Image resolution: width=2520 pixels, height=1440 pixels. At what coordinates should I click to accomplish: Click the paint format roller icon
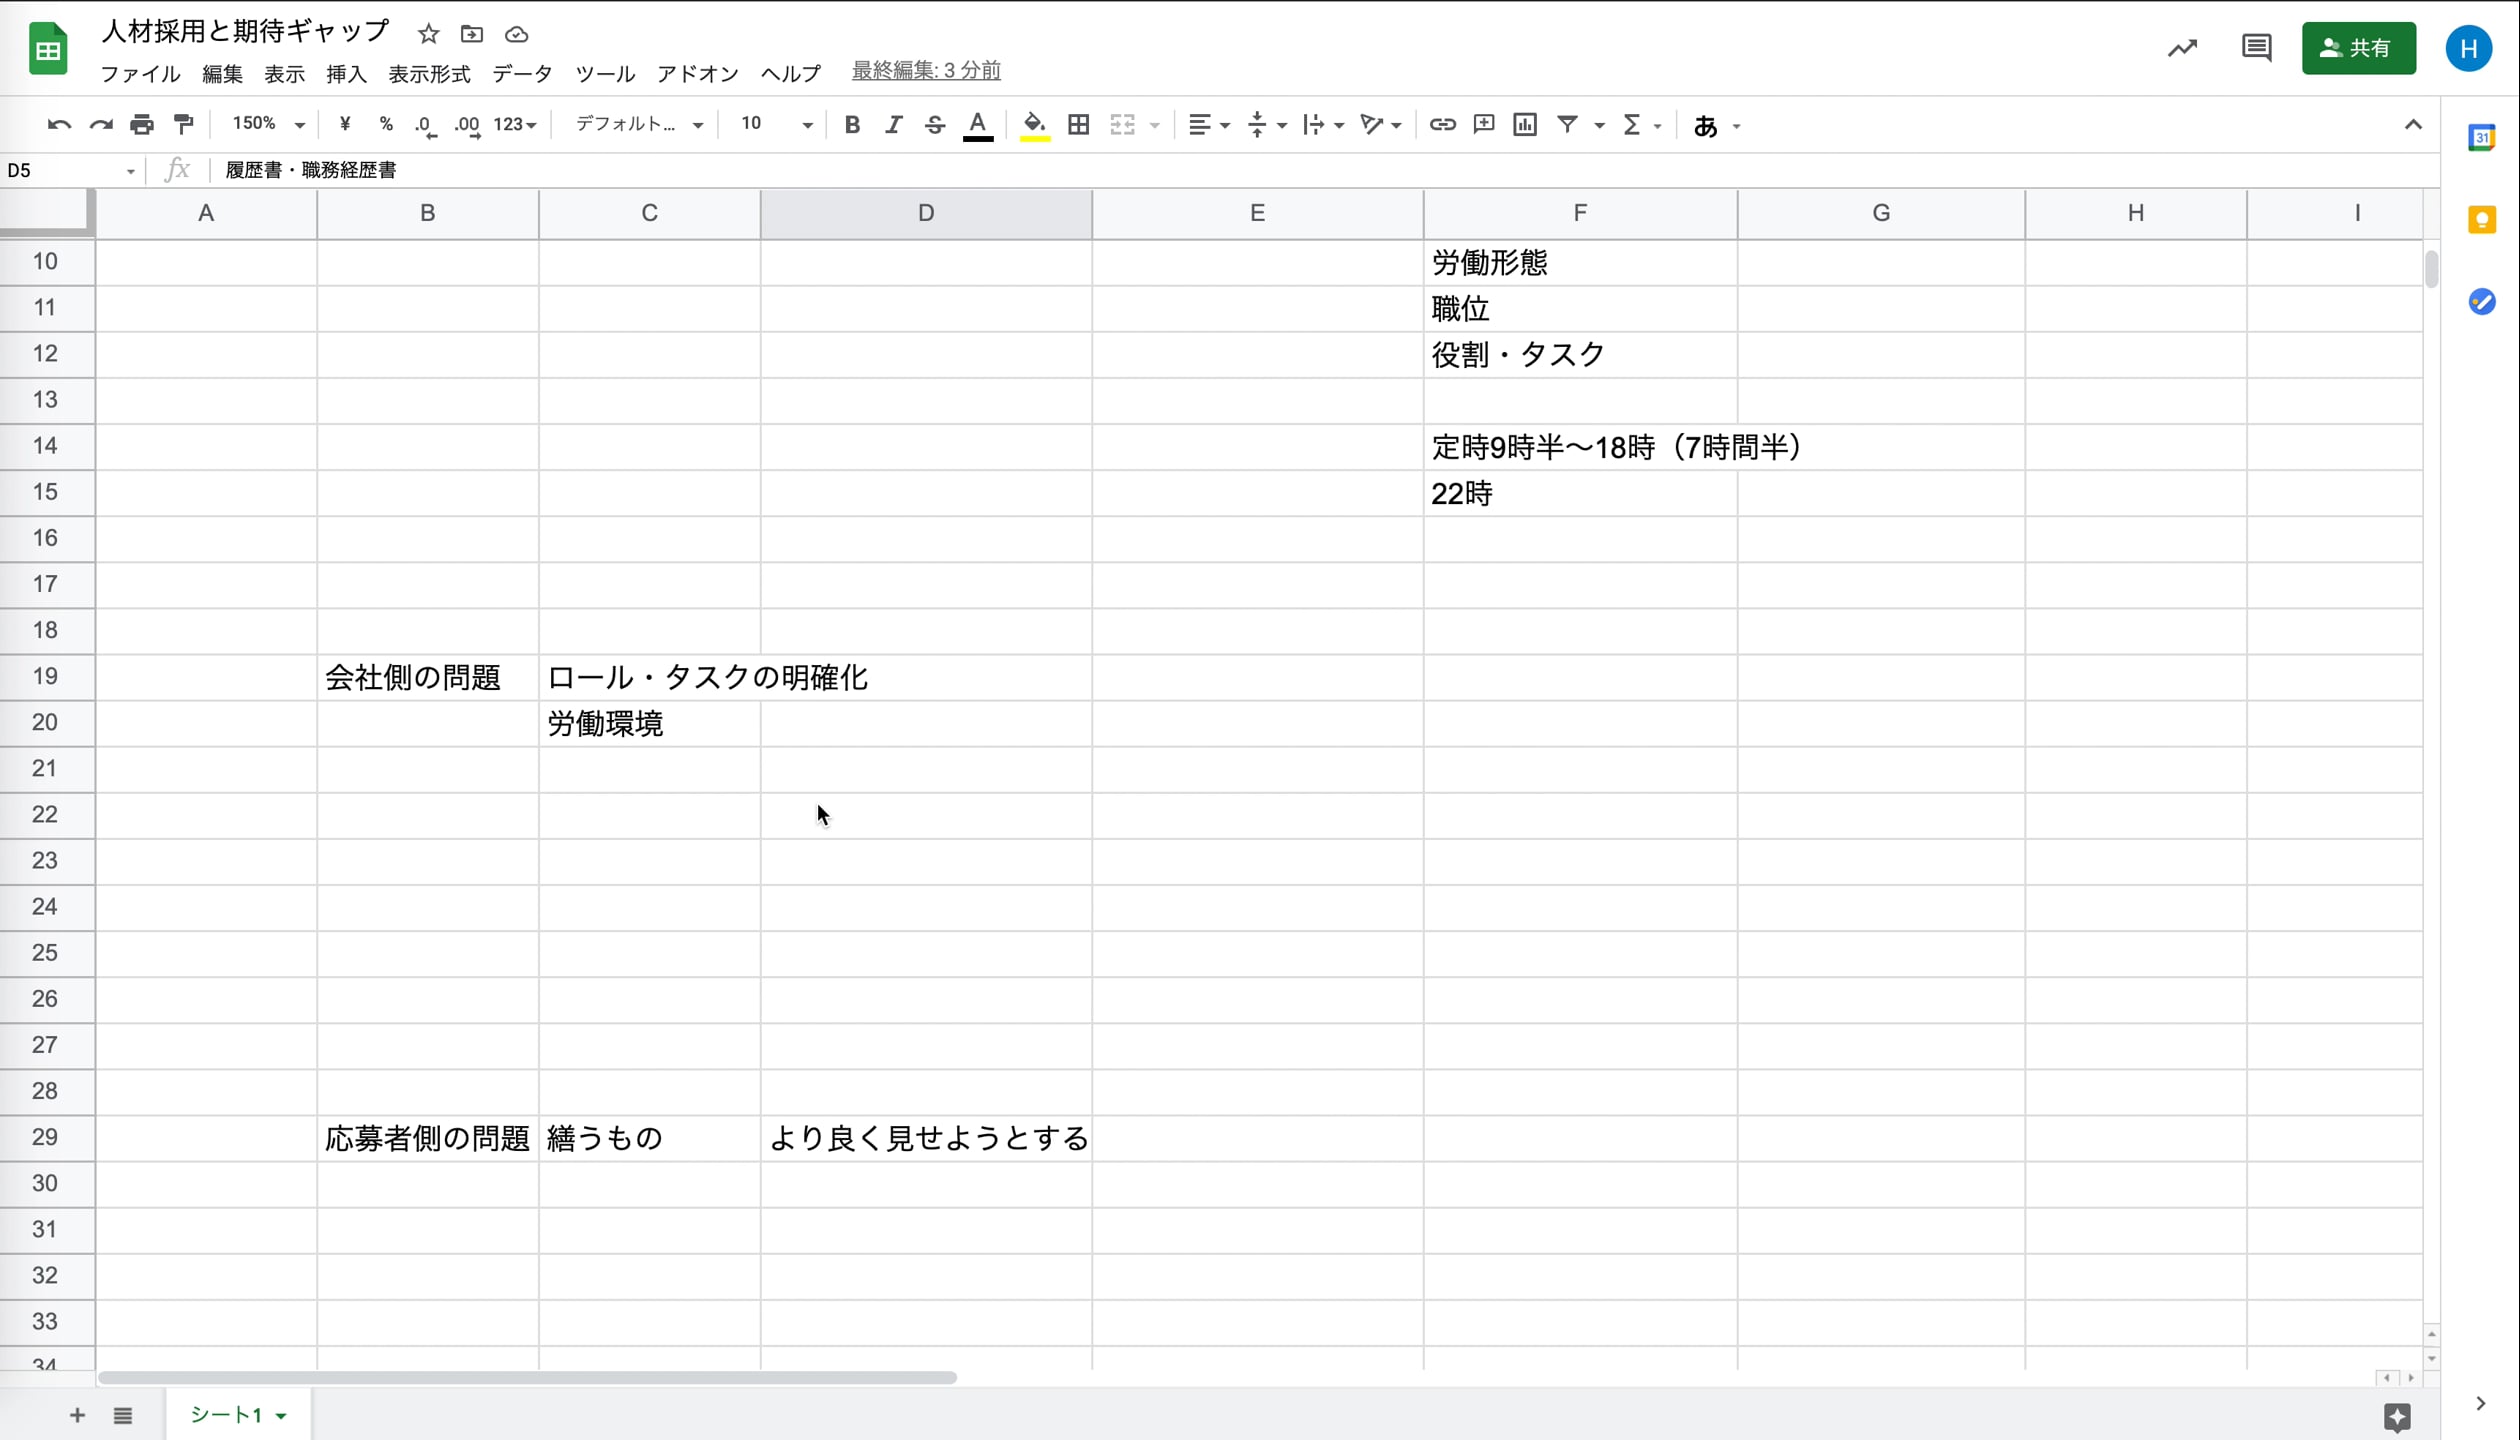coord(184,124)
